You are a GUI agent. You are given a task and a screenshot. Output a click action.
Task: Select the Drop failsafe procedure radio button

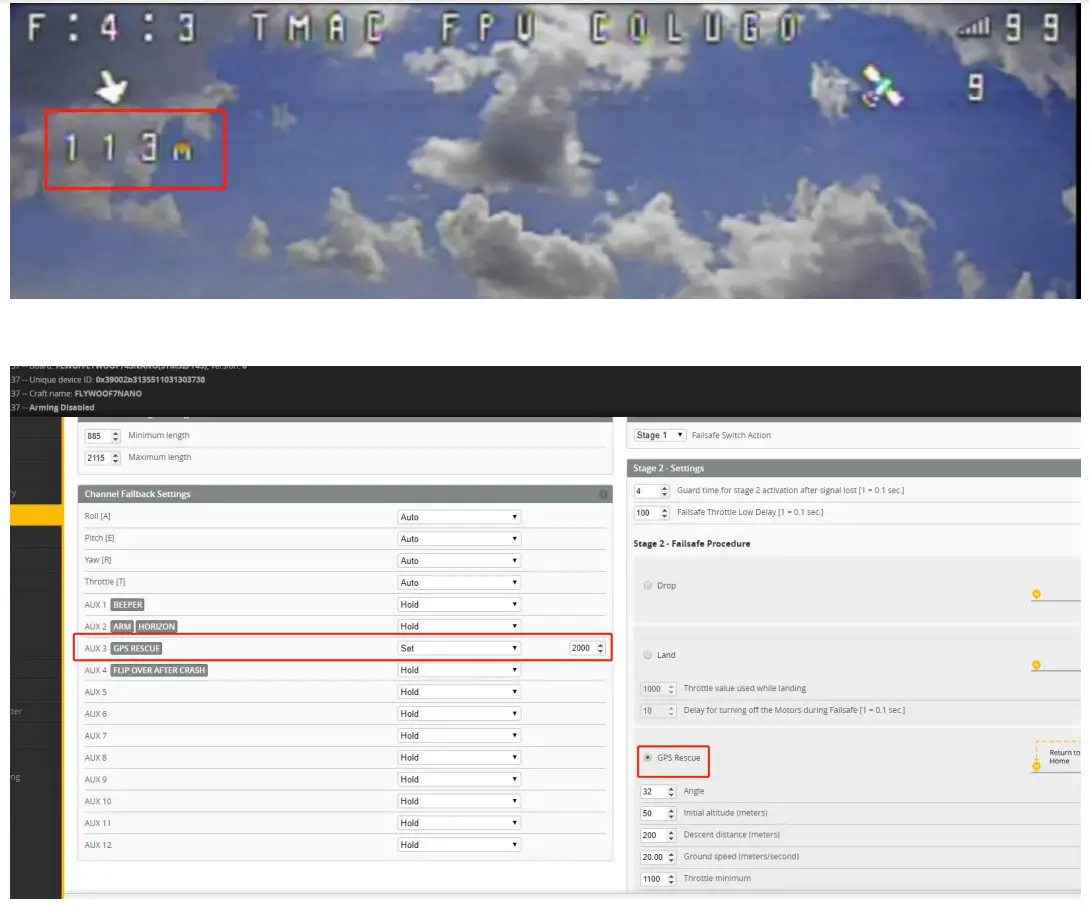click(x=647, y=585)
